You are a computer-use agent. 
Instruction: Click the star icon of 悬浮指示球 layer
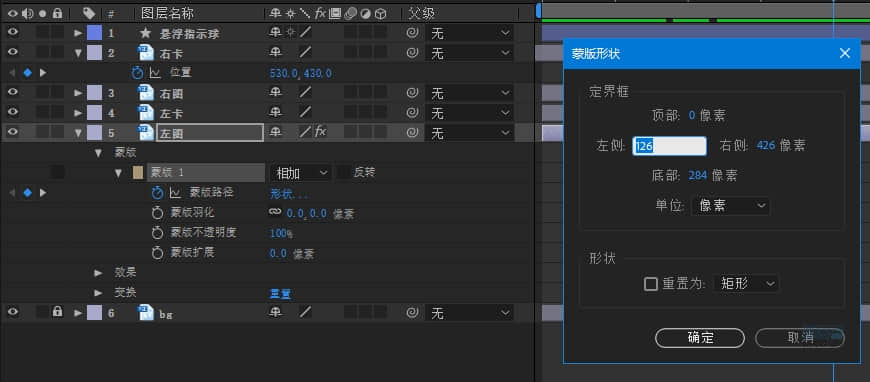pyautogui.click(x=145, y=33)
